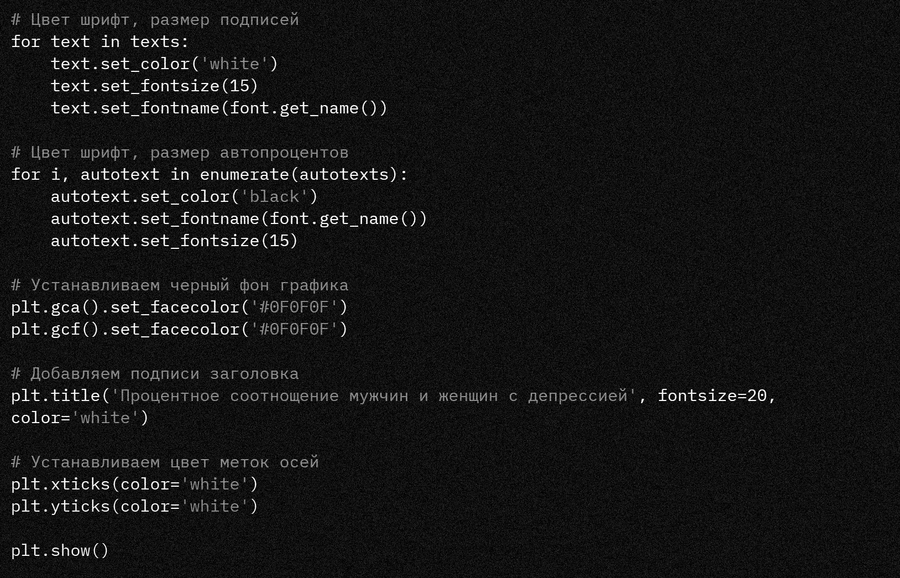Image resolution: width=900 pixels, height=578 pixels.
Task: Place cursor on plt.xticks(color='white') line
Action: click(x=134, y=484)
